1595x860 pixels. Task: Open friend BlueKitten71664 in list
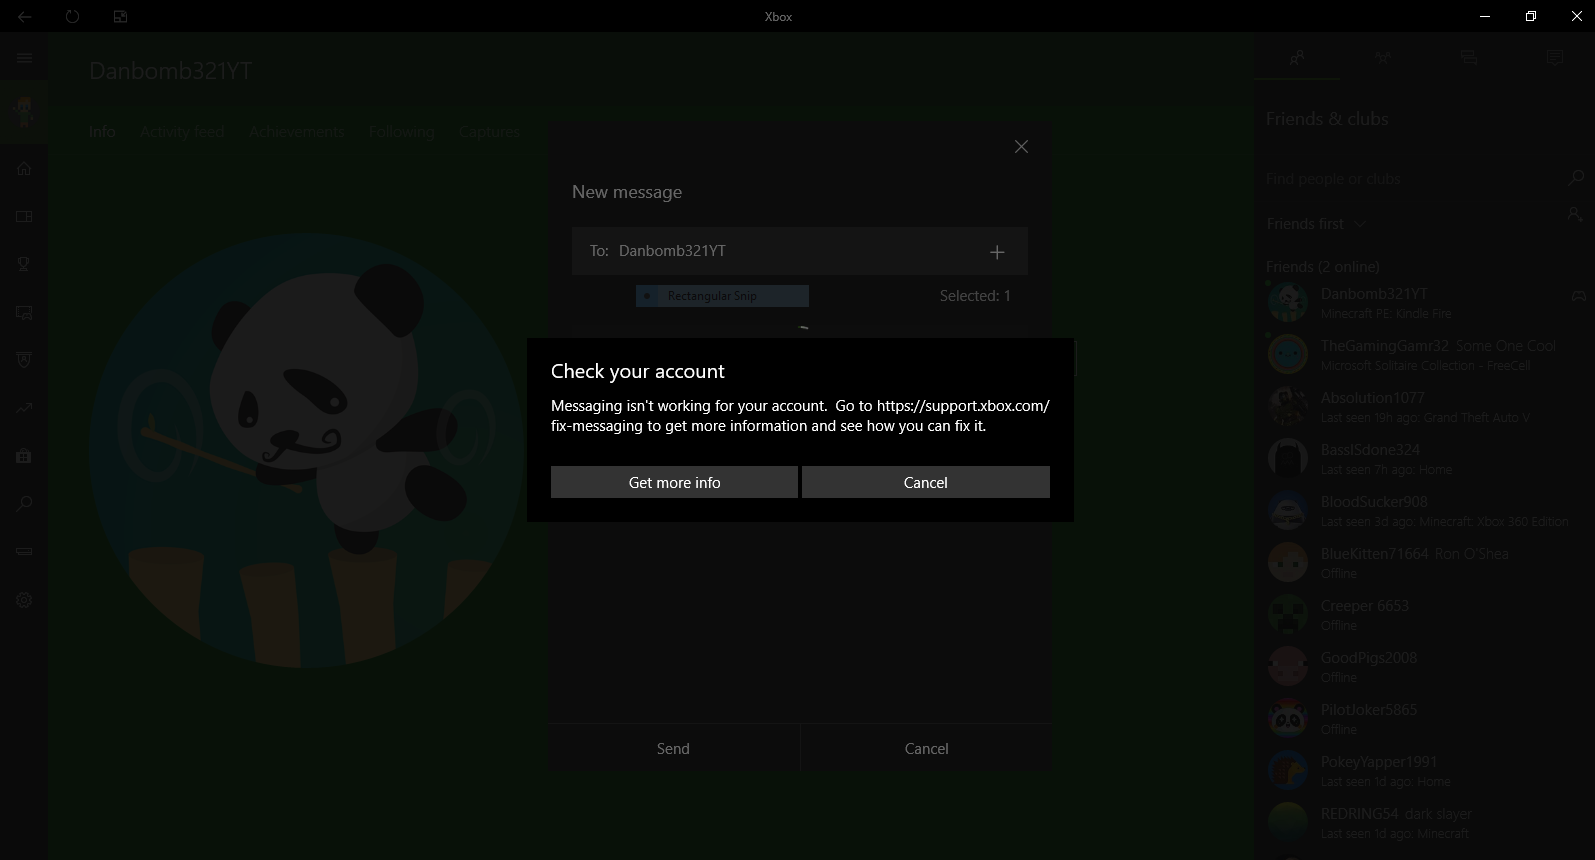pyautogui.click(x=1425, y=562)
